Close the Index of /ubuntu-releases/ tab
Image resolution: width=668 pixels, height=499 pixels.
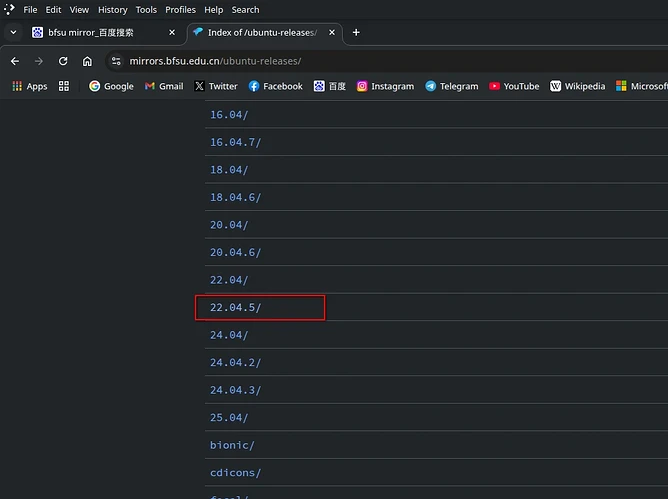click(331, 32)
